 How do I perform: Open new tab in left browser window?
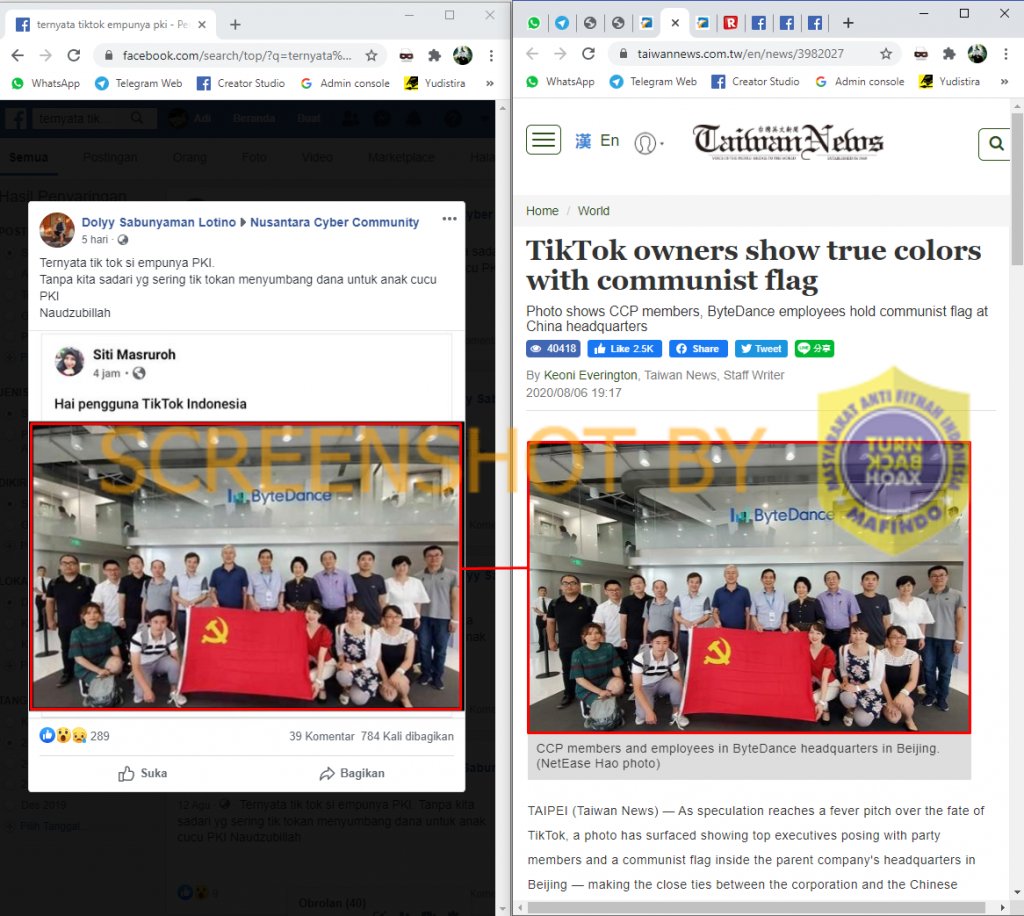235,25
